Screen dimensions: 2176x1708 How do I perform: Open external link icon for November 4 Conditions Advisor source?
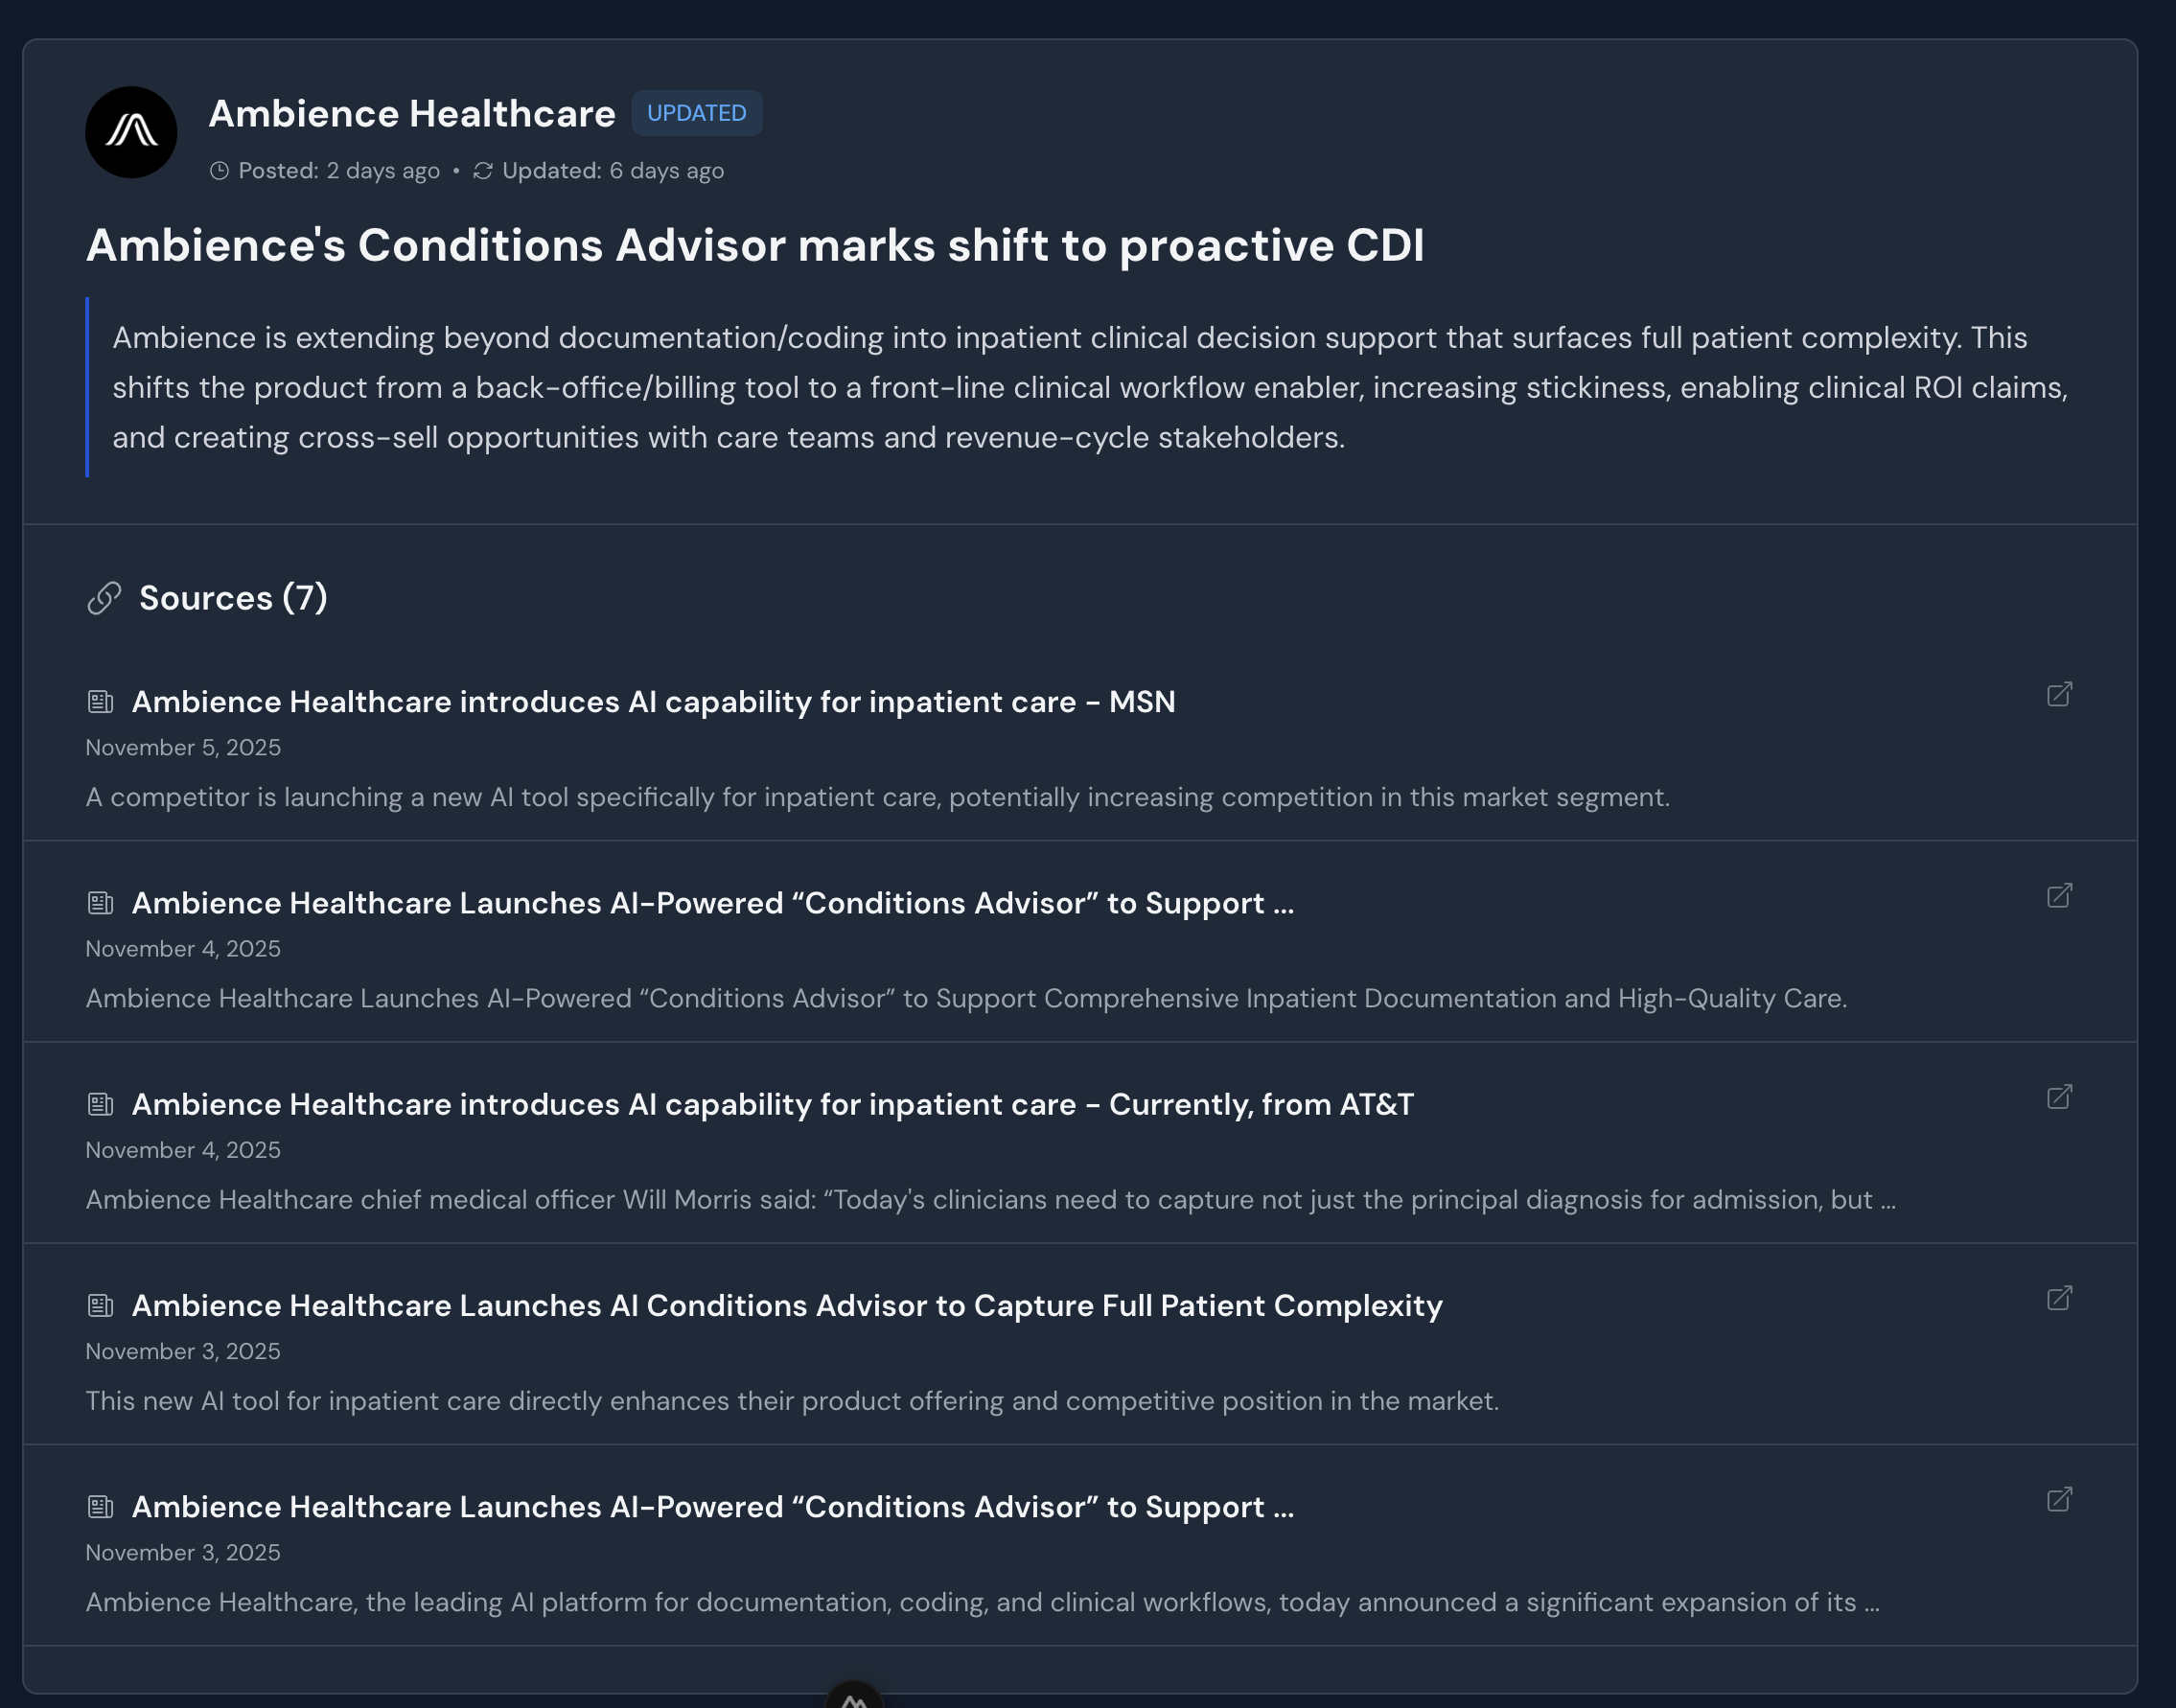click(x=2059, y=895)
